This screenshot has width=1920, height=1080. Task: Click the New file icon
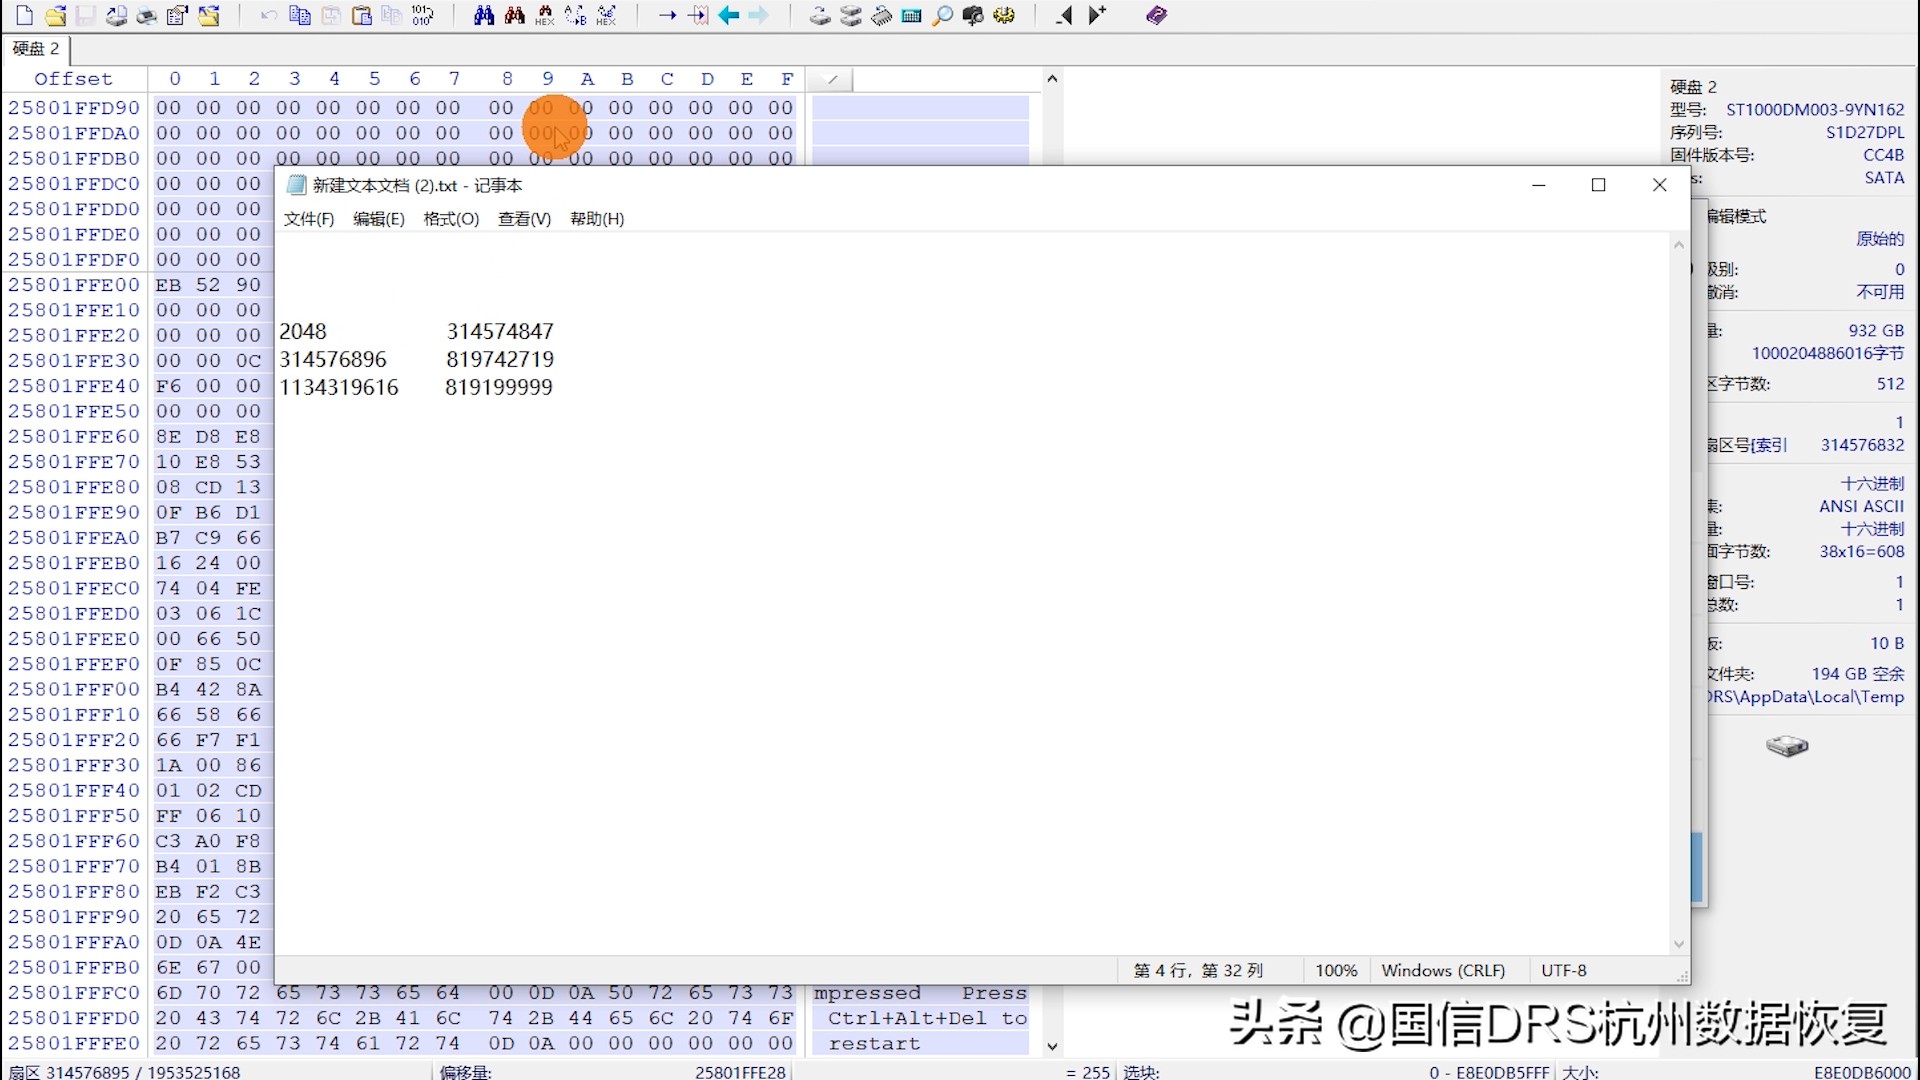click(x=25, y=15)
